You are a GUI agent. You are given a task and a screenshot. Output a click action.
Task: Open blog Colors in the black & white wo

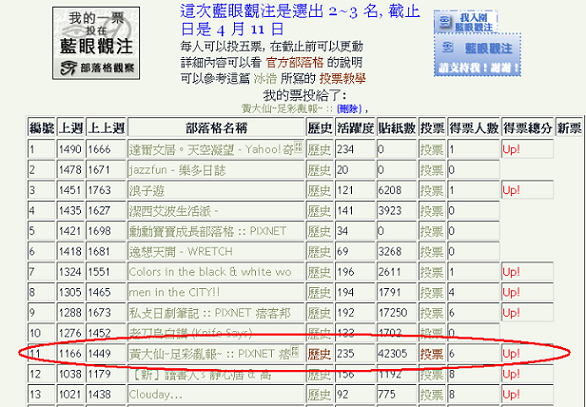tap(210, 272)
